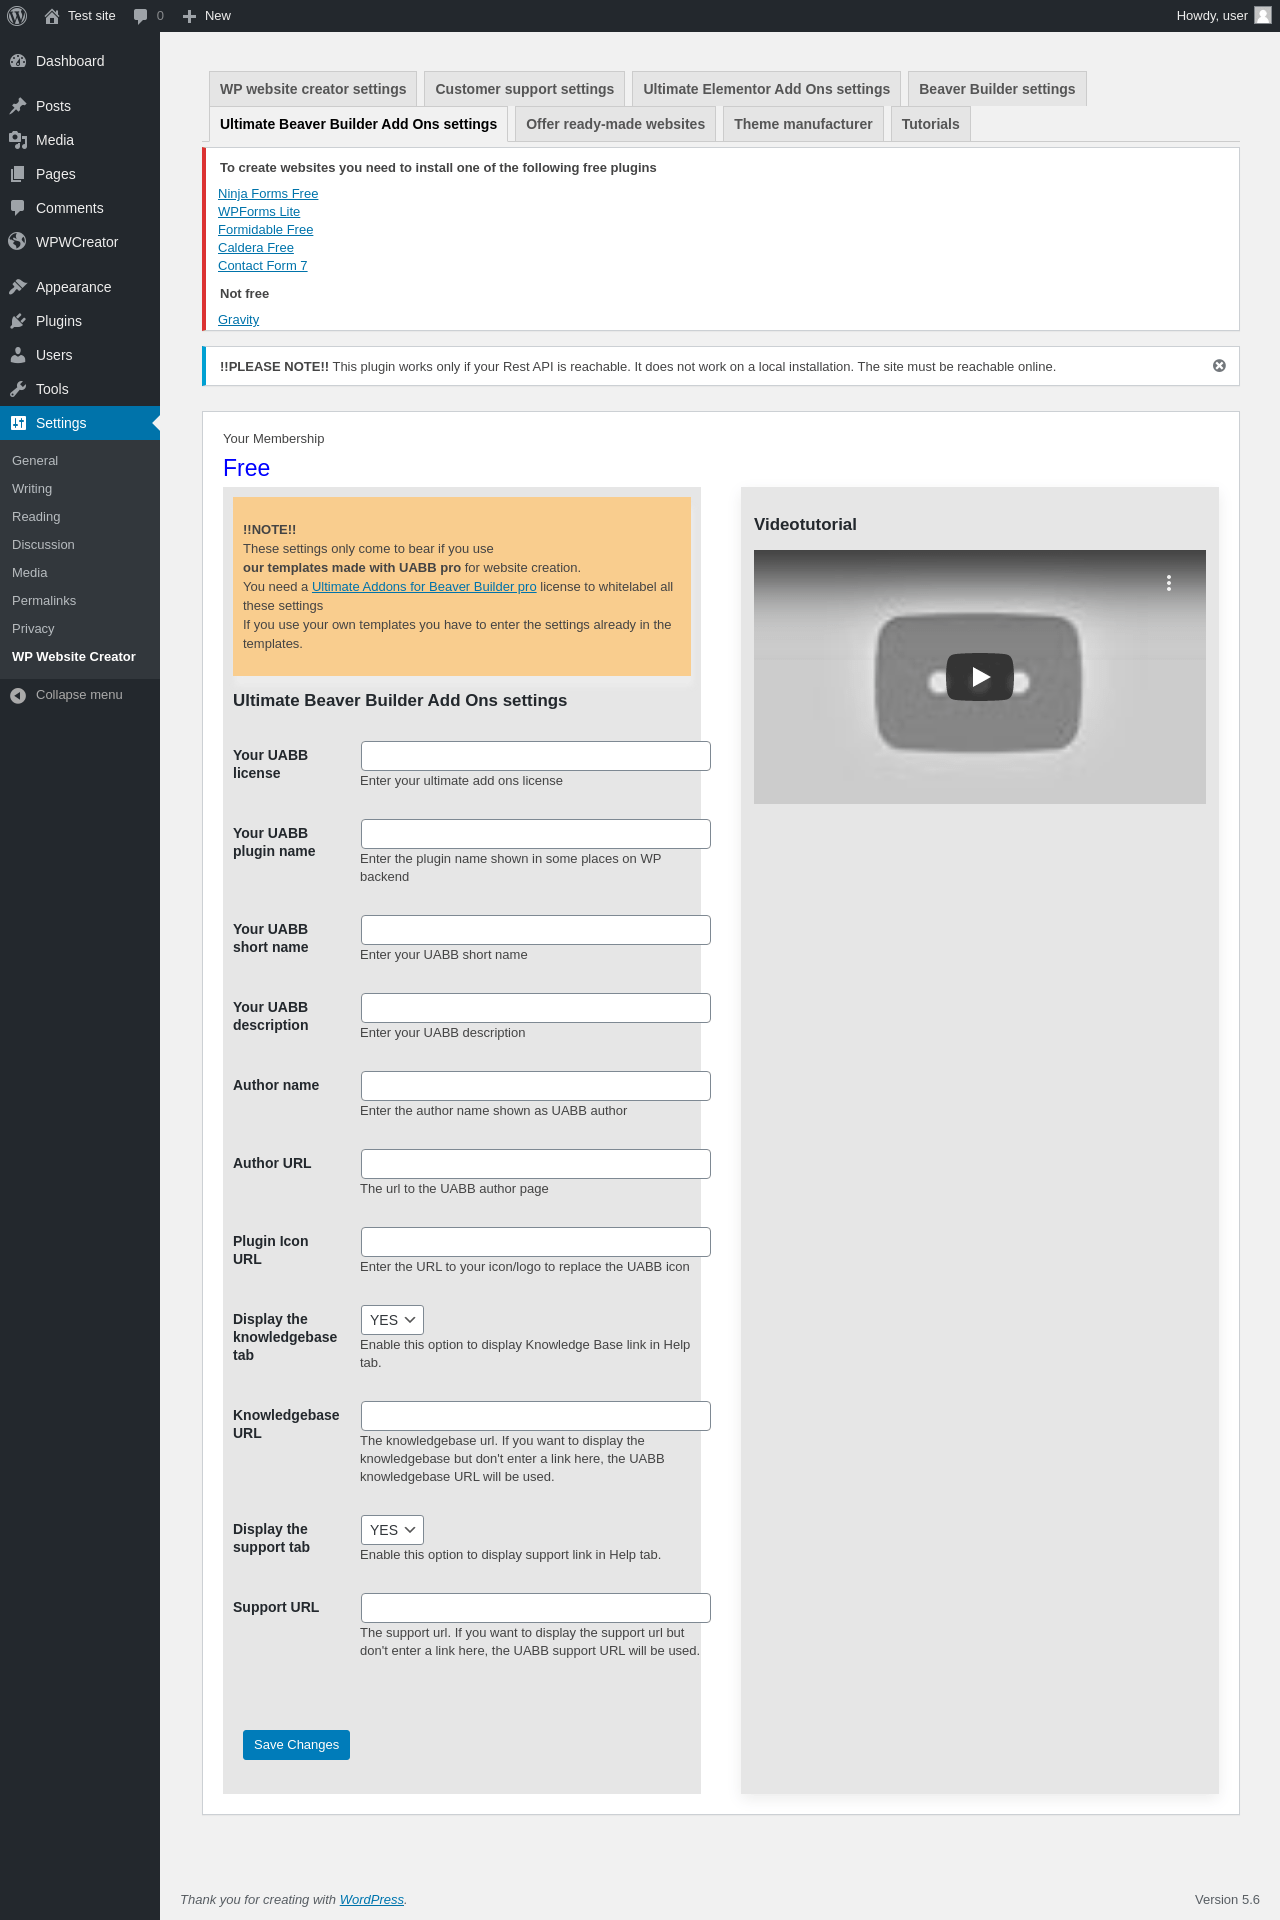This screenshot has height=1920, width=1280.
Task: Open Offer ready-made websites tab
Action: tap(615, 124)
